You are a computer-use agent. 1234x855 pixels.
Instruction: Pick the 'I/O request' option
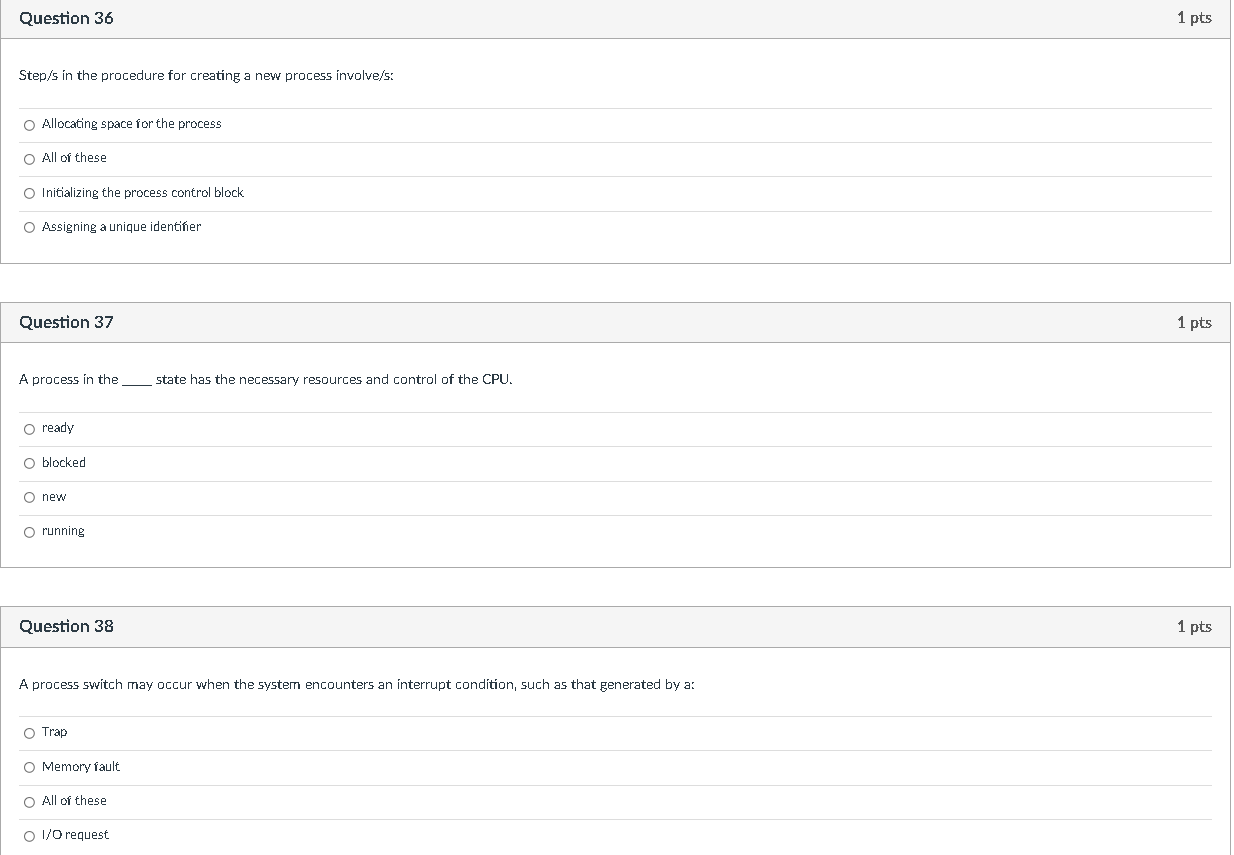(x=30, y=836)
